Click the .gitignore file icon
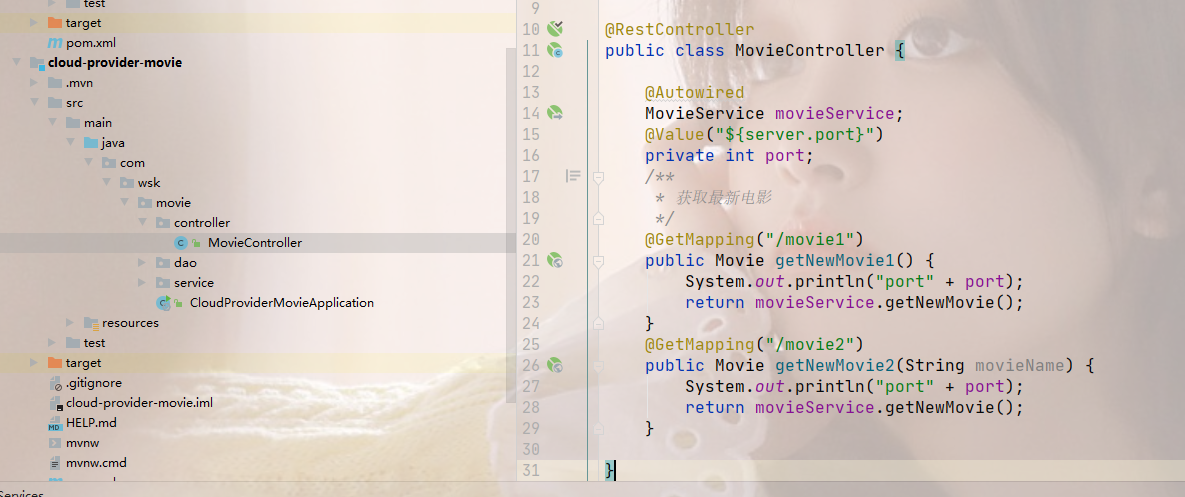The height and width of the screenshot is (497, 1185). (55, 383)
